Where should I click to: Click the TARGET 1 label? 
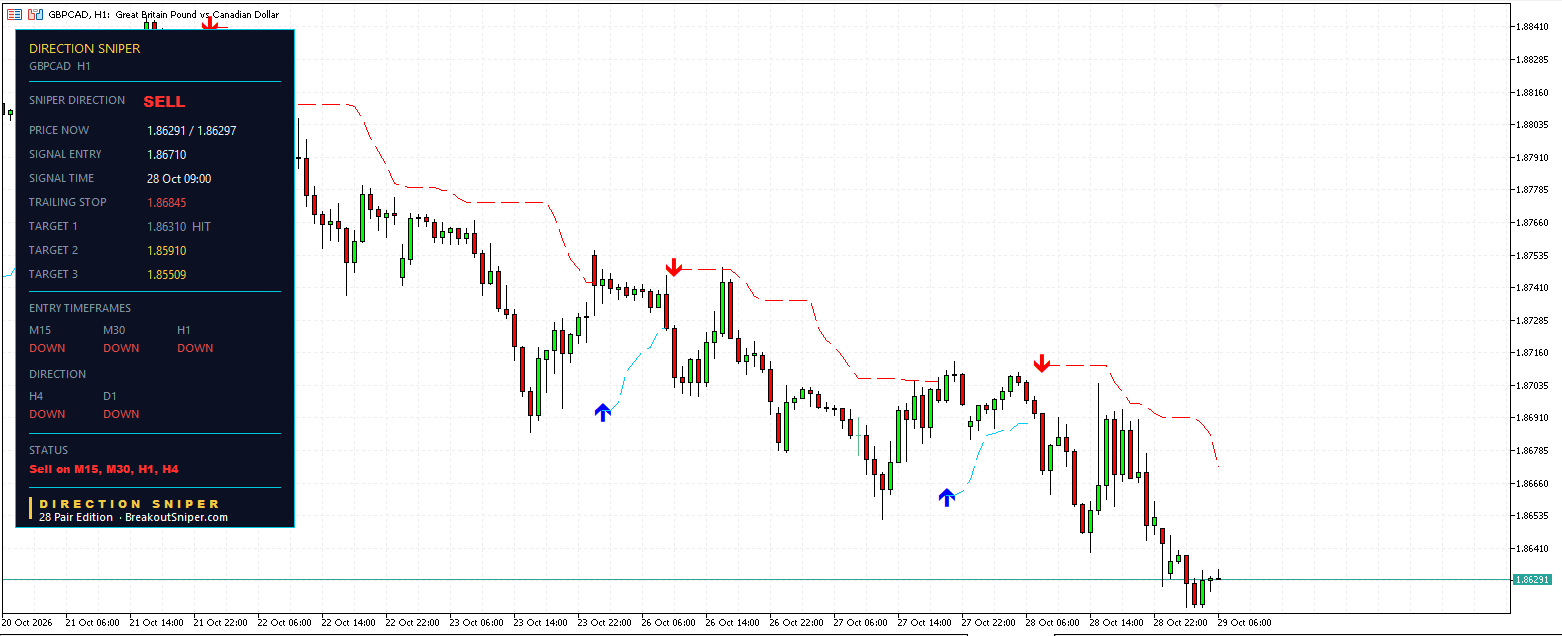click(x=53, y=226)
